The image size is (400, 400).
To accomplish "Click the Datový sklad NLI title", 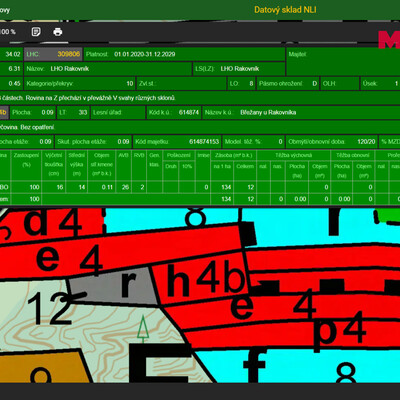I will pyautogui.click(x=285, y=10).
